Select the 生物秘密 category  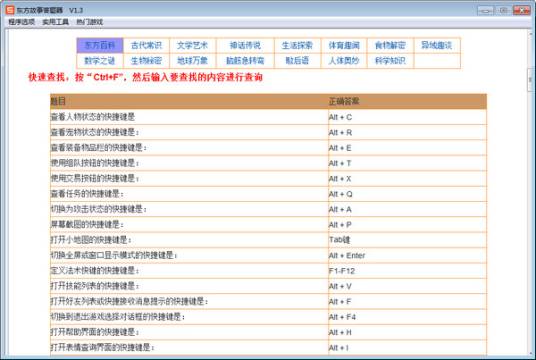pos(146,61)
